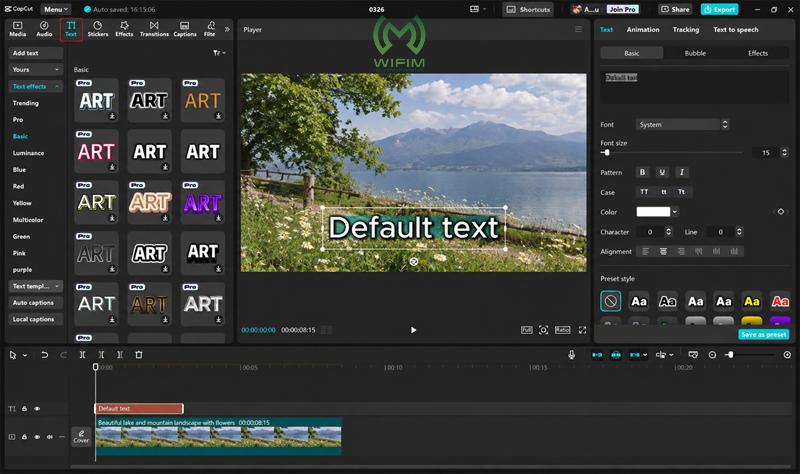Toggle Underline pattern for text

coord(662,172)
